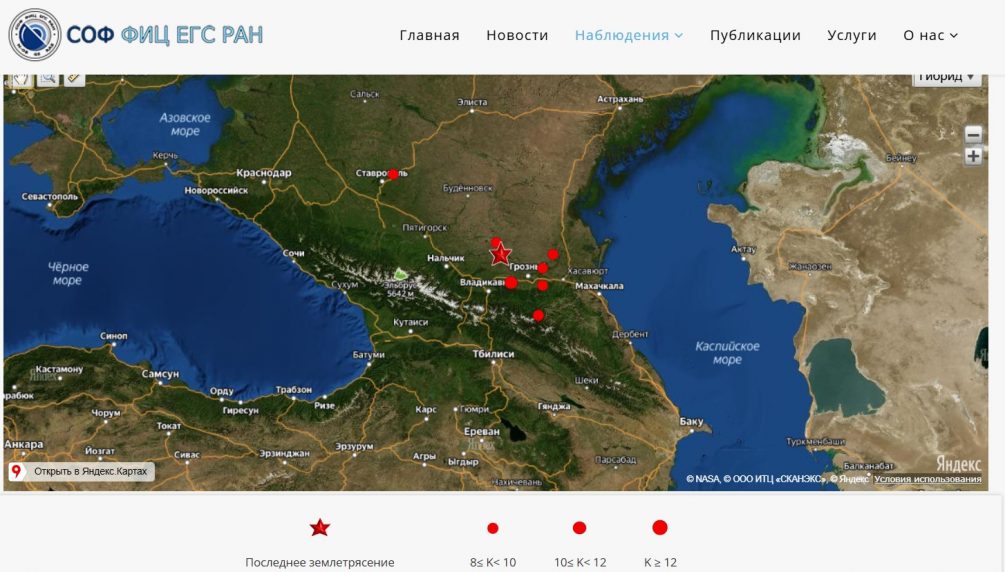Screen dimensions: 1005x572
Task: Click the СОФ ФИЦ ЕГС РАН logo
Action: coord(136,35)
